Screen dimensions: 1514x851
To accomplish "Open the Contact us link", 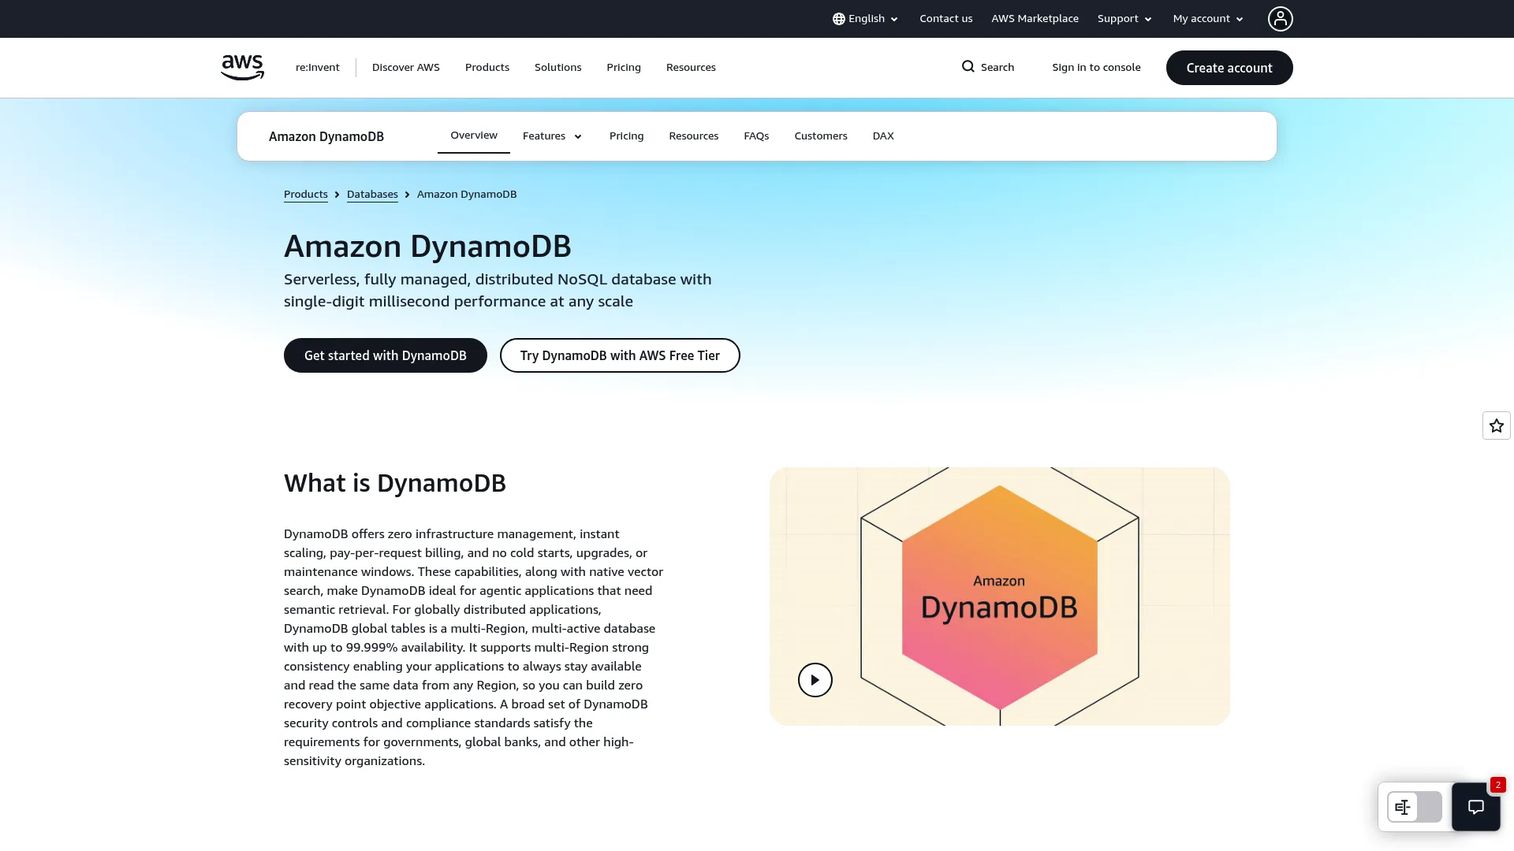I will tap(946, 19).
